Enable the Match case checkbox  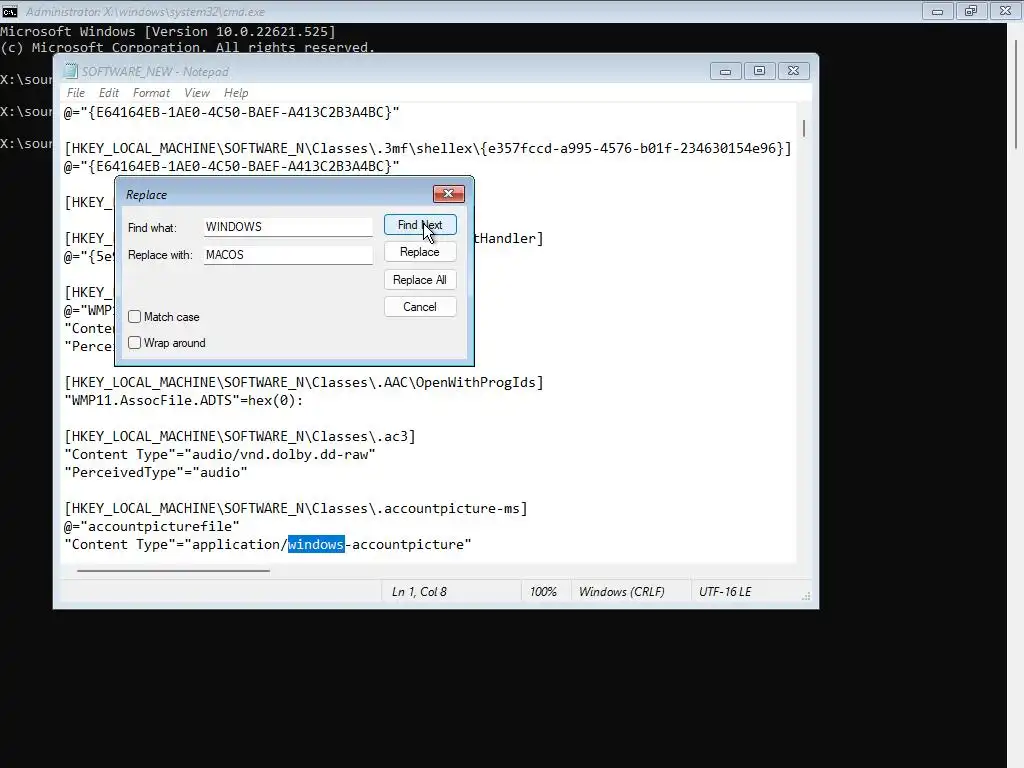[x=135, y=317]
